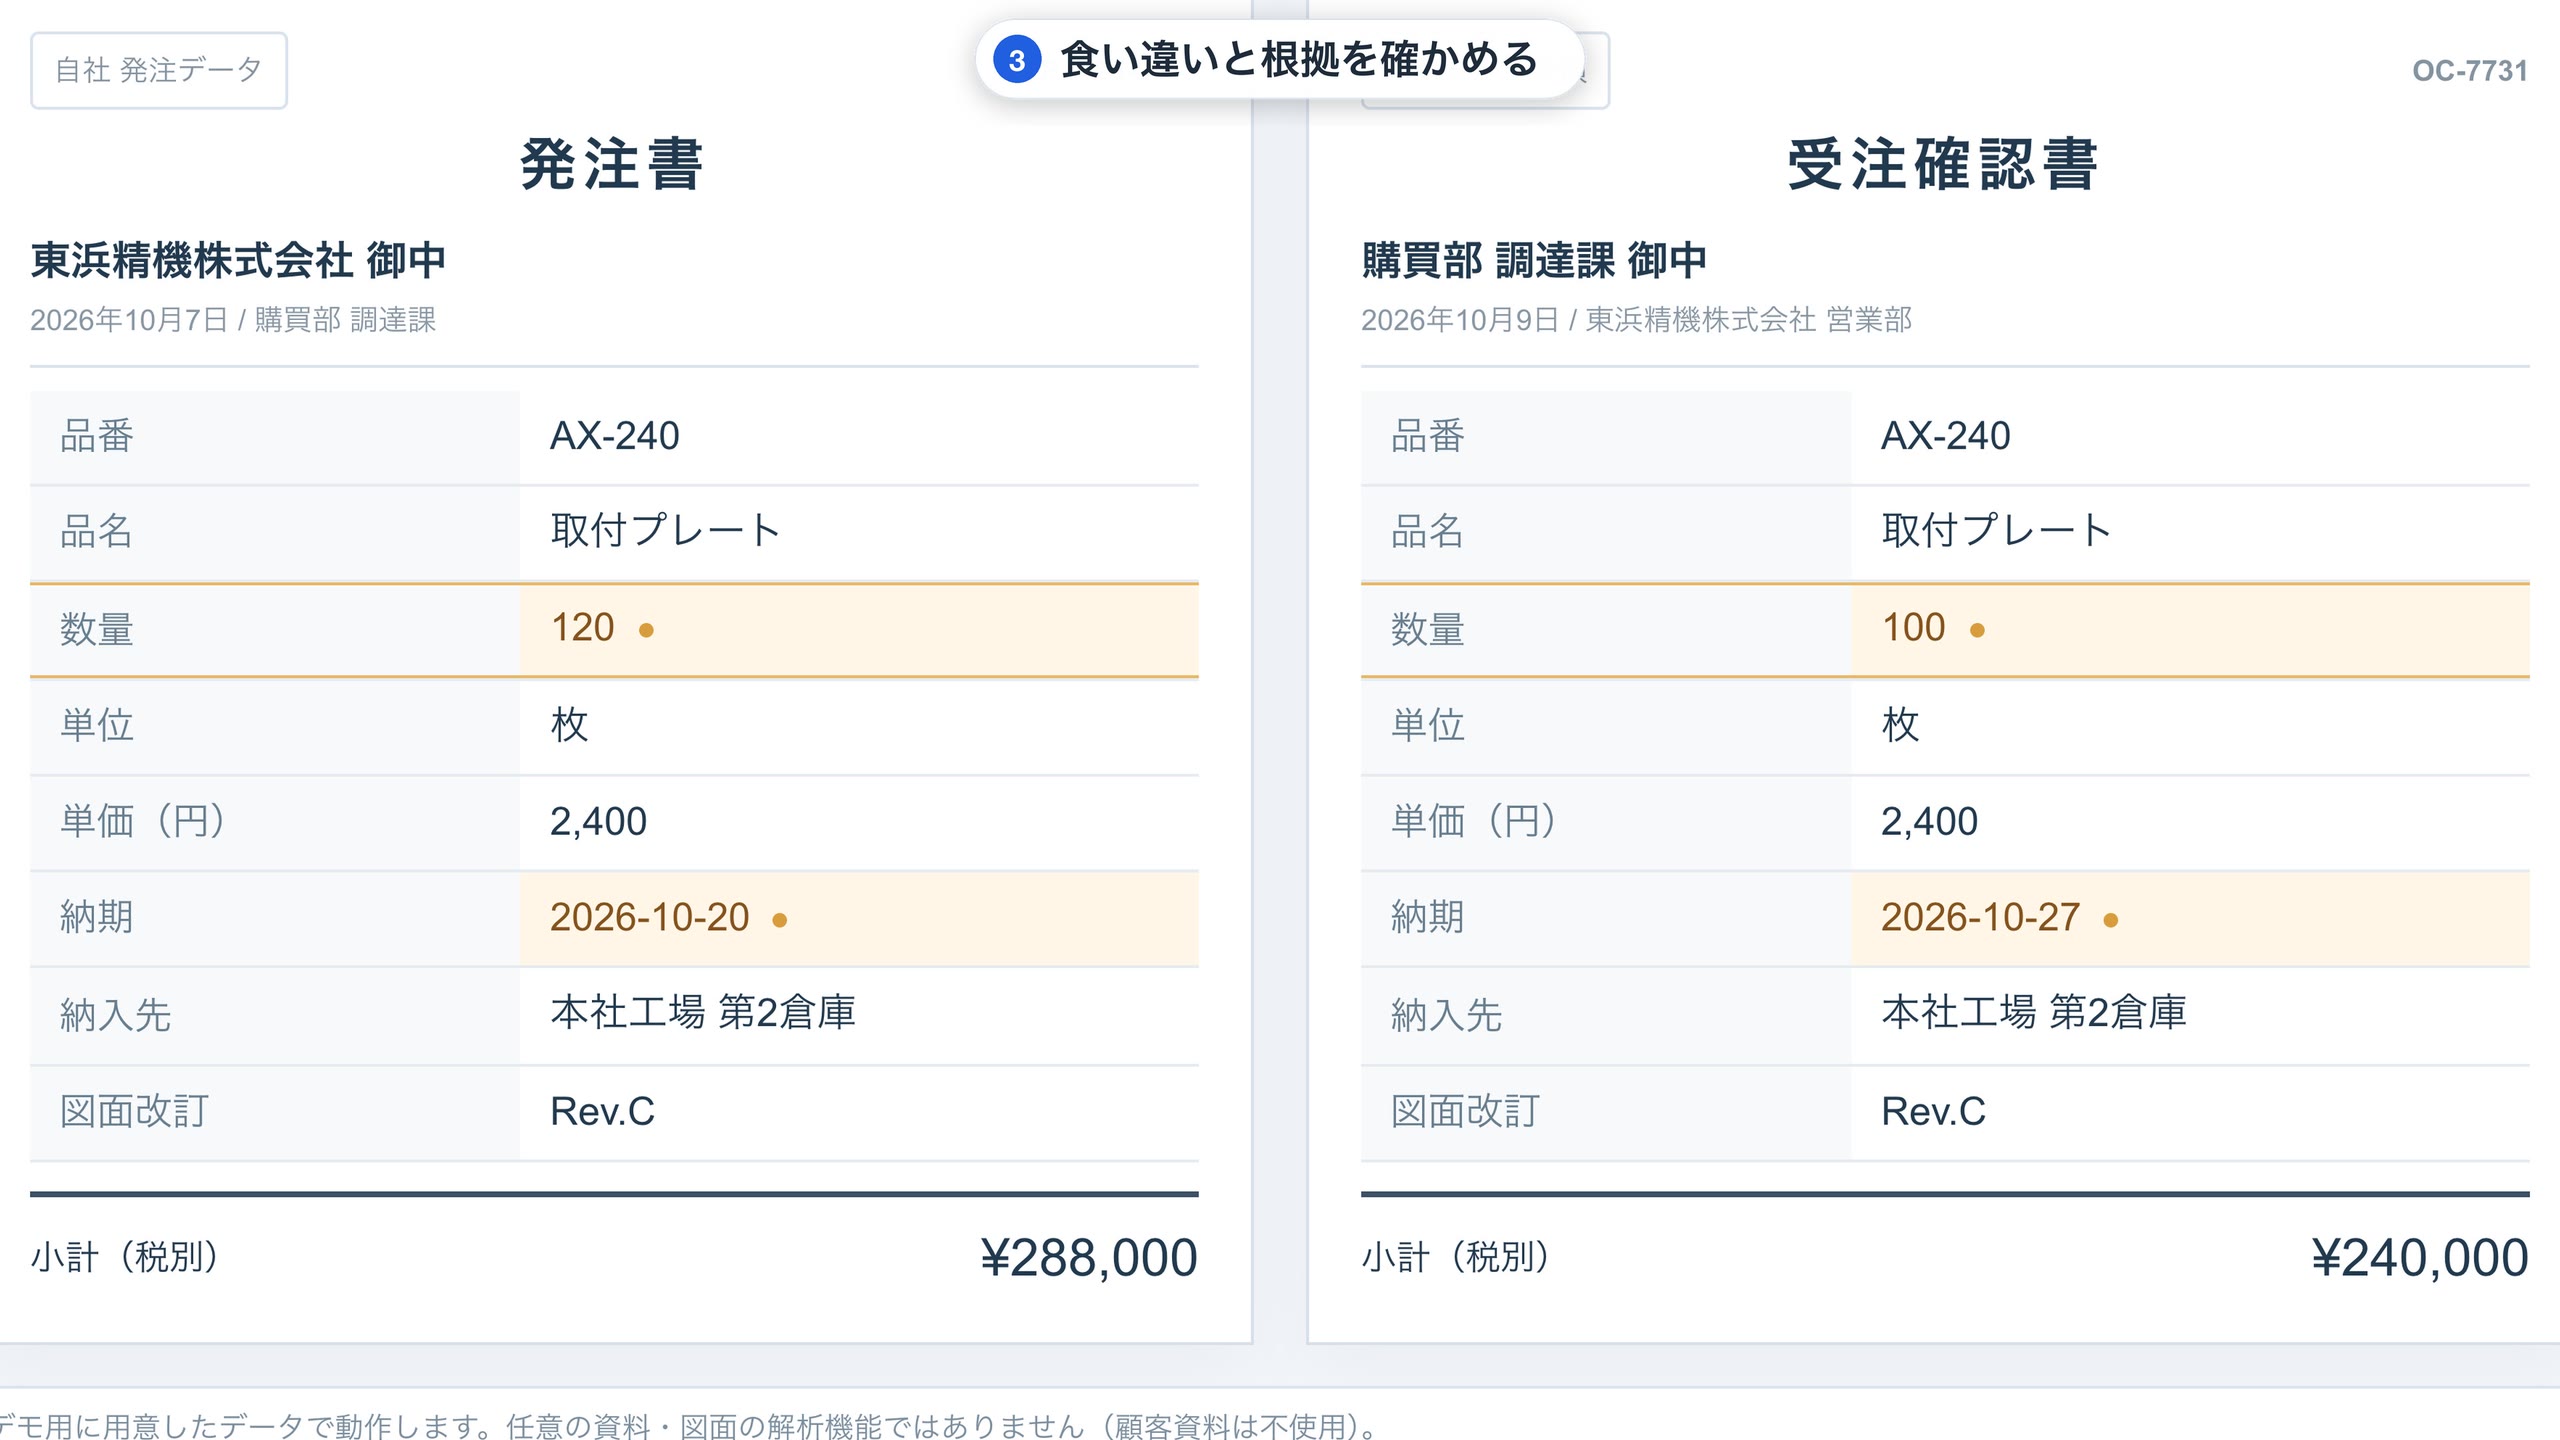The height and width of the screenshot is (1440, 2560).
Task: Click the date line 2026年10月7日 / 購買部 調達課
Action: tap(233, 320)
